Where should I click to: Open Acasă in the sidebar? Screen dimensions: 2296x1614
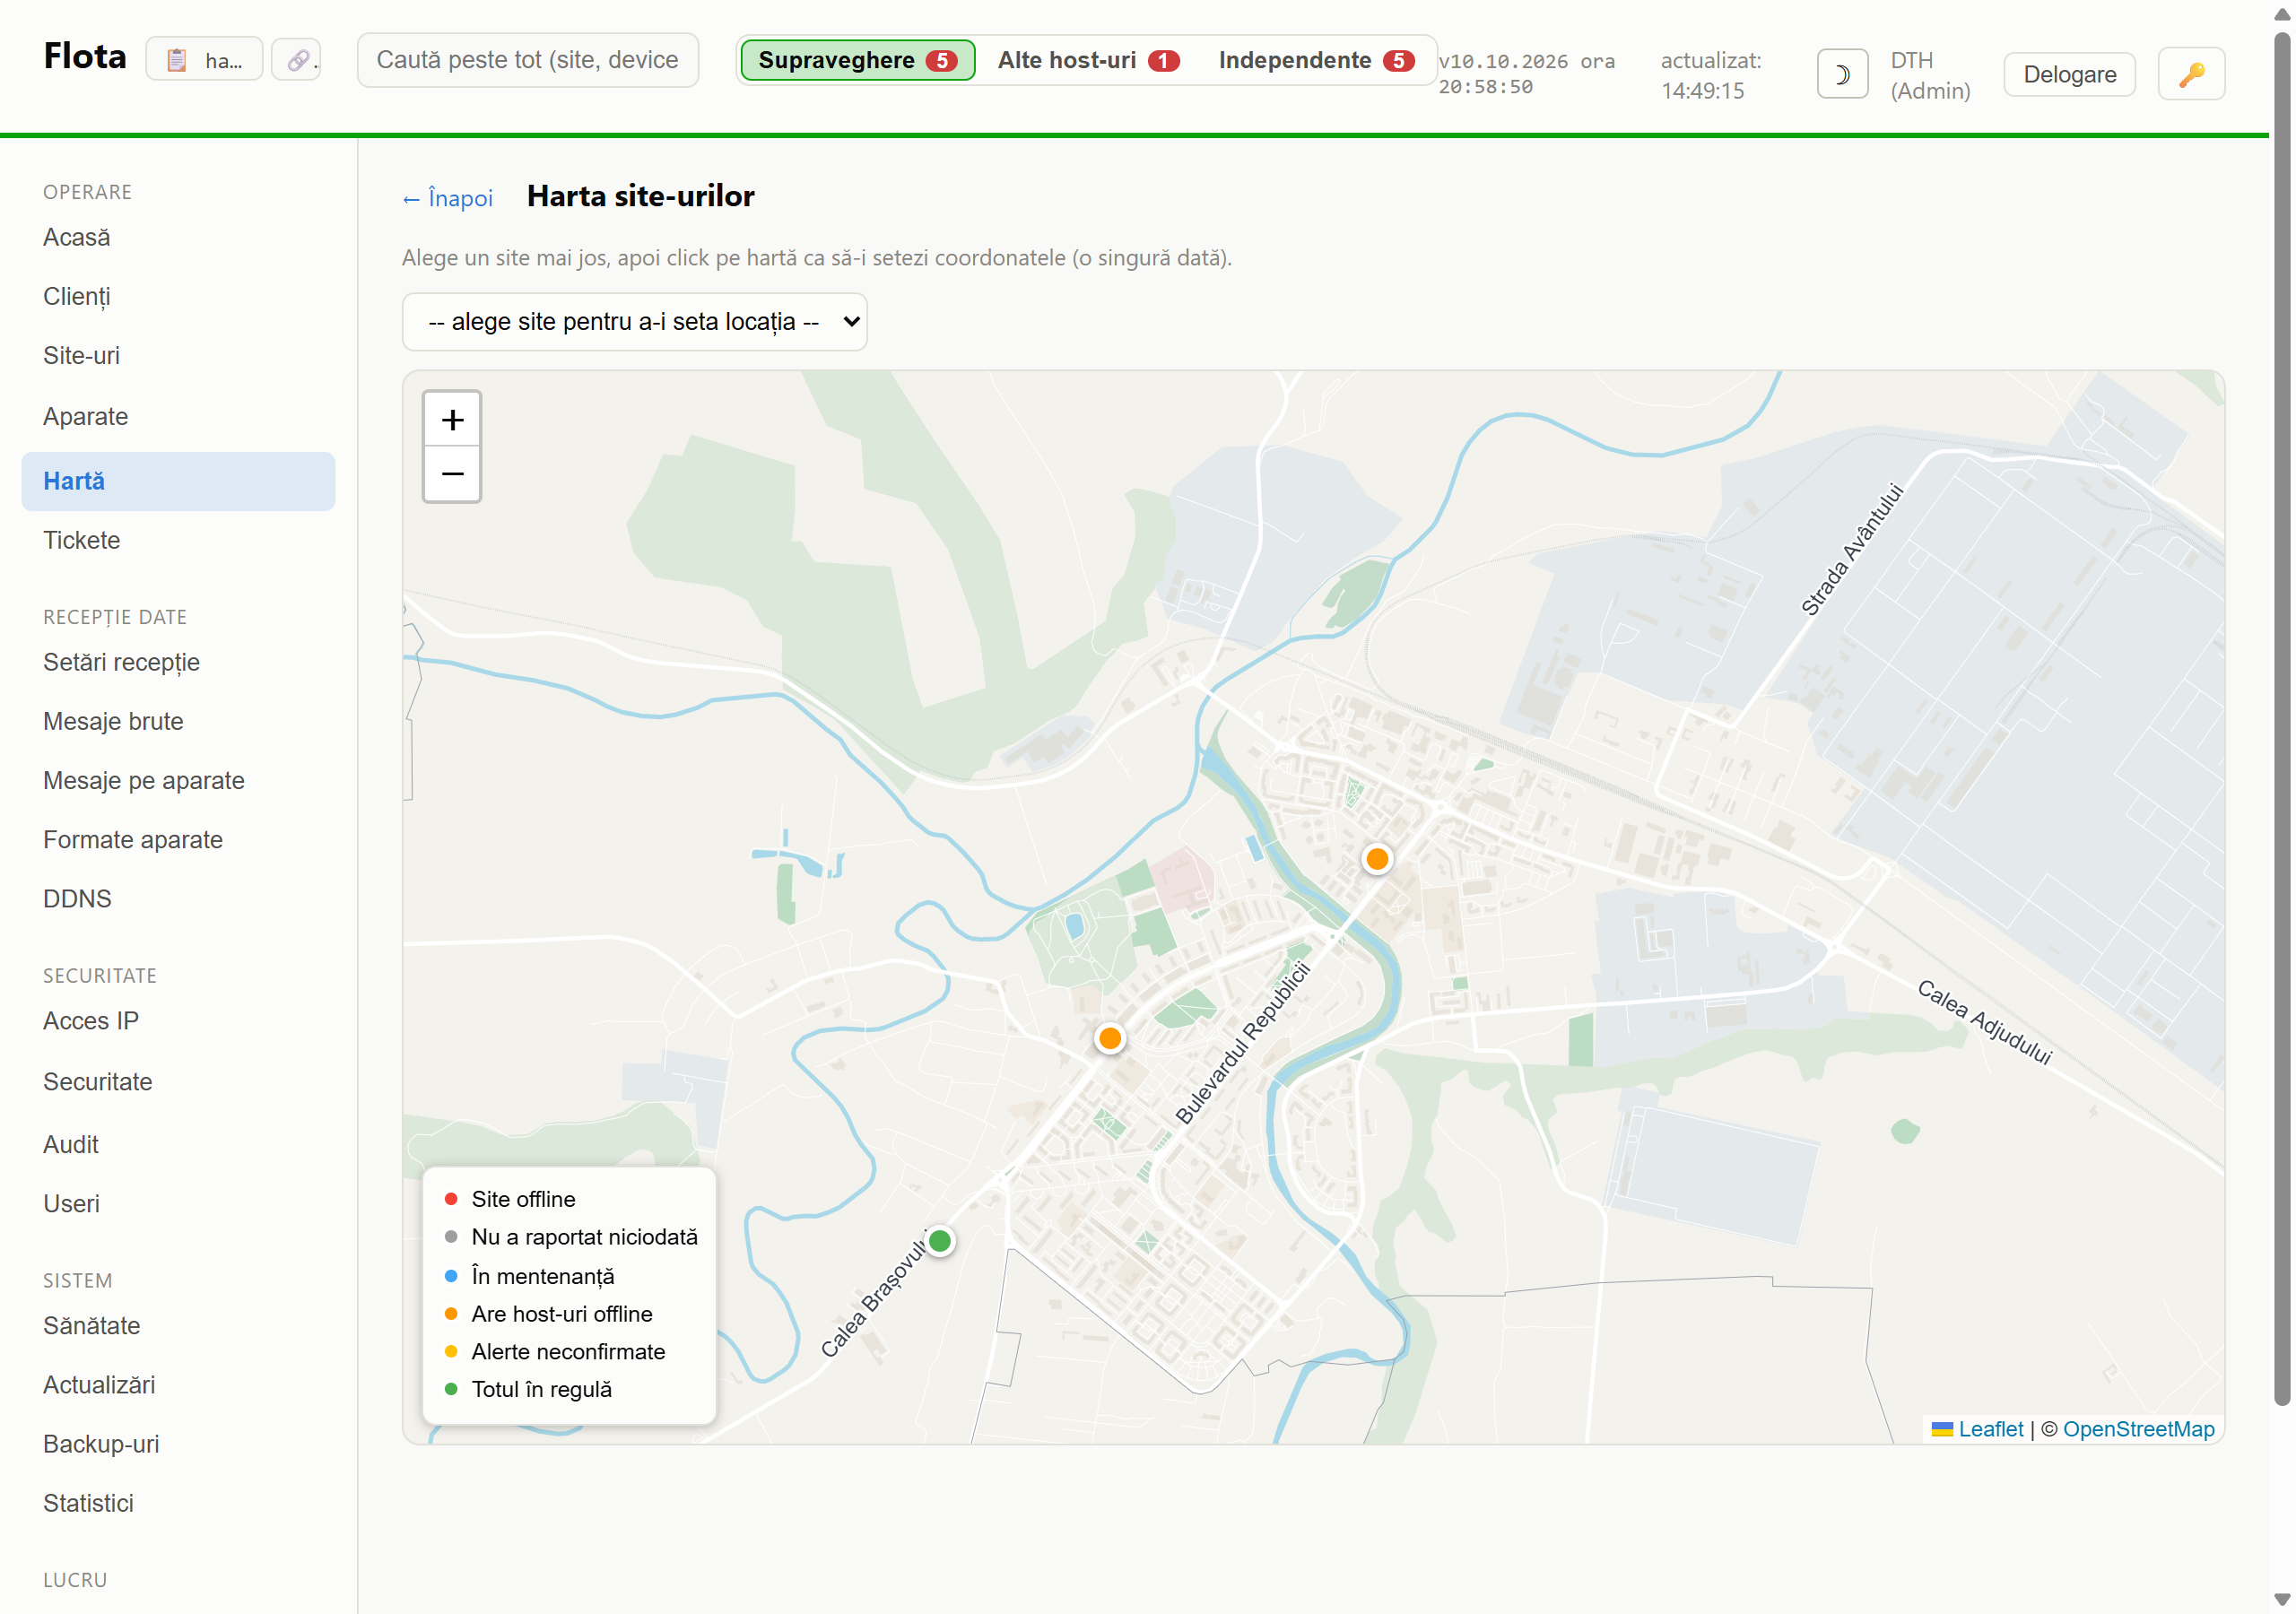[x=178, y=238]
